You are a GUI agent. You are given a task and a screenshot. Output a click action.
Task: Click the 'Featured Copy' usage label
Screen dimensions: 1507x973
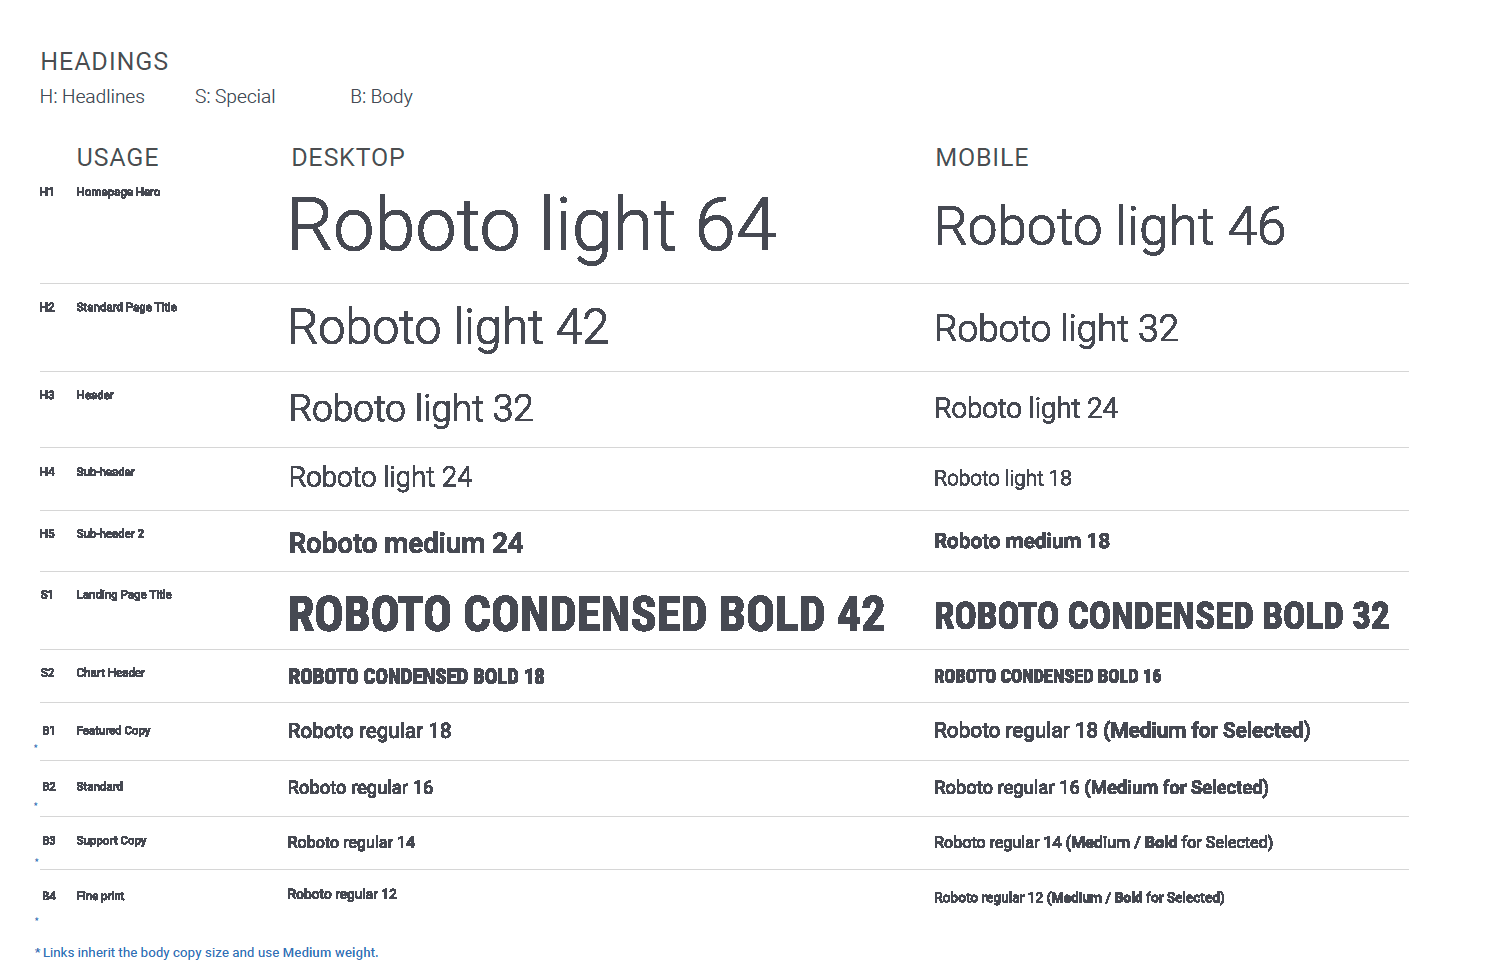click(x=113, y=731)
